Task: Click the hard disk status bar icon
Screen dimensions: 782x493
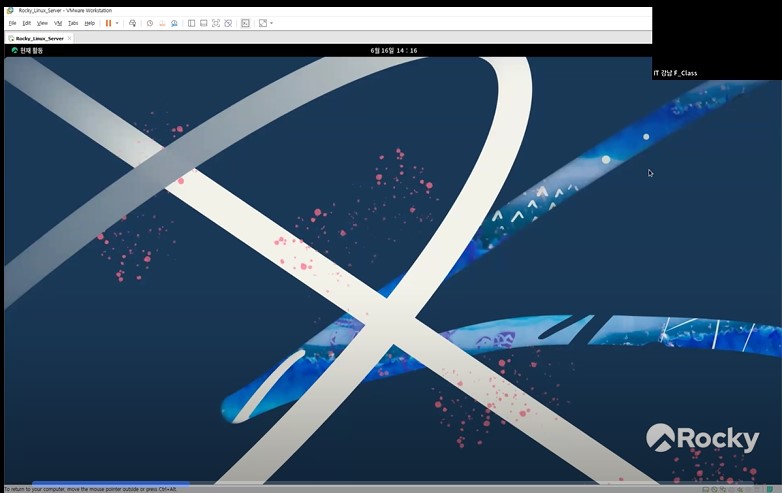Action: pos(706,490)
